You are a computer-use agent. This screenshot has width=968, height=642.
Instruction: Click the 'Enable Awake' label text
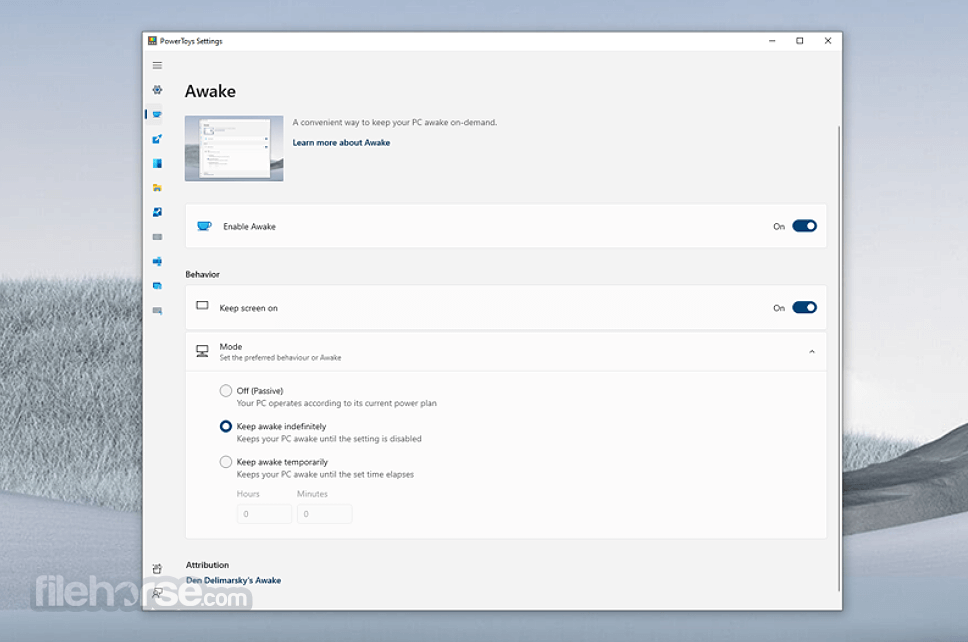coord(249,227)
